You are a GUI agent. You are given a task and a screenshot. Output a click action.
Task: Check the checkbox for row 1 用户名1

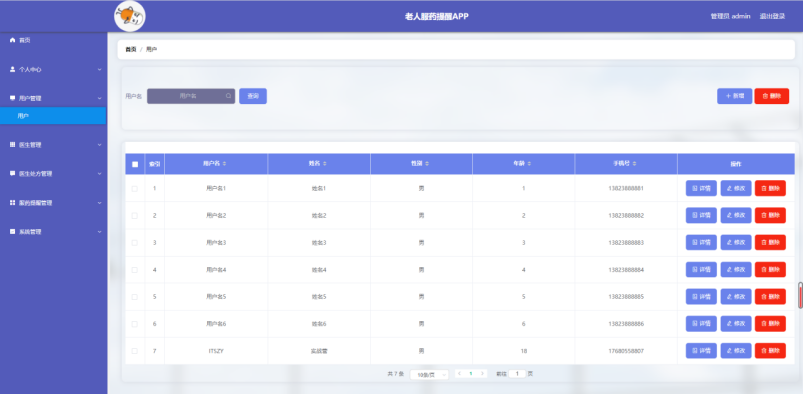tap(135, 189)
